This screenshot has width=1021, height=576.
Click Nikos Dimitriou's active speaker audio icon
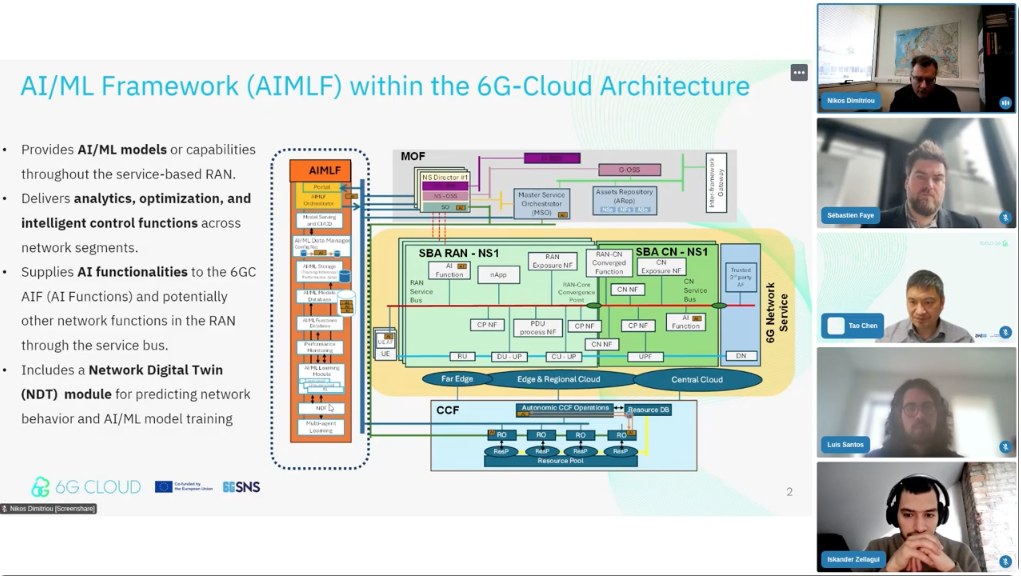pyautogui.click(x=1005, y=102)
